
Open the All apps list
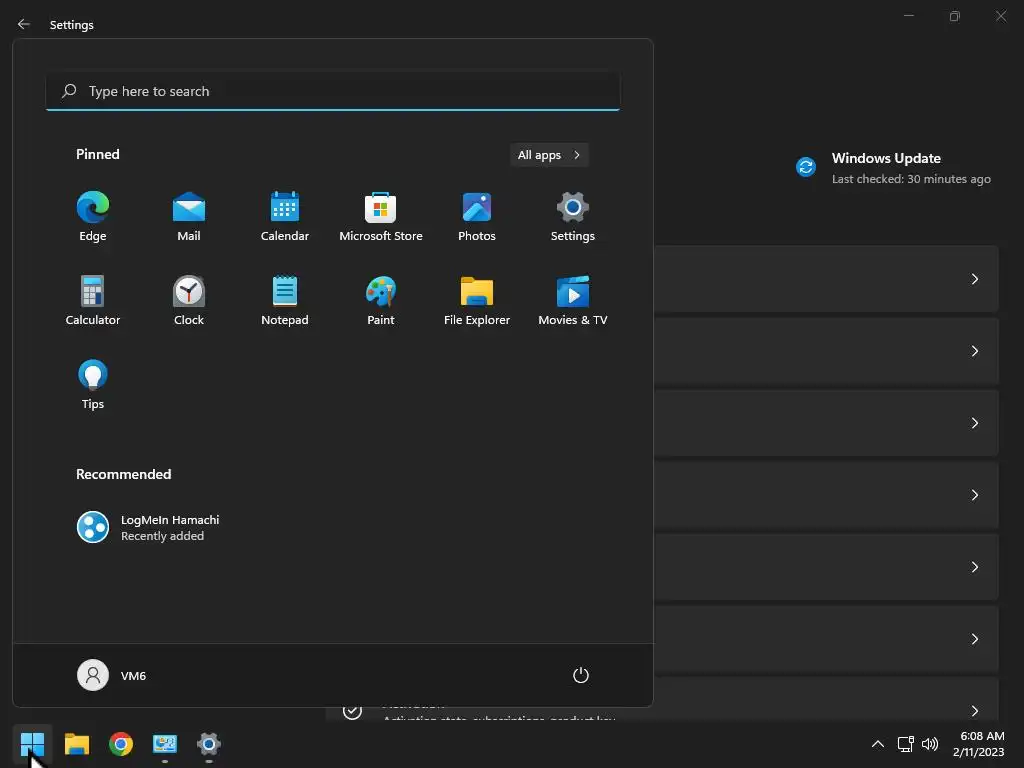point(549,155)
